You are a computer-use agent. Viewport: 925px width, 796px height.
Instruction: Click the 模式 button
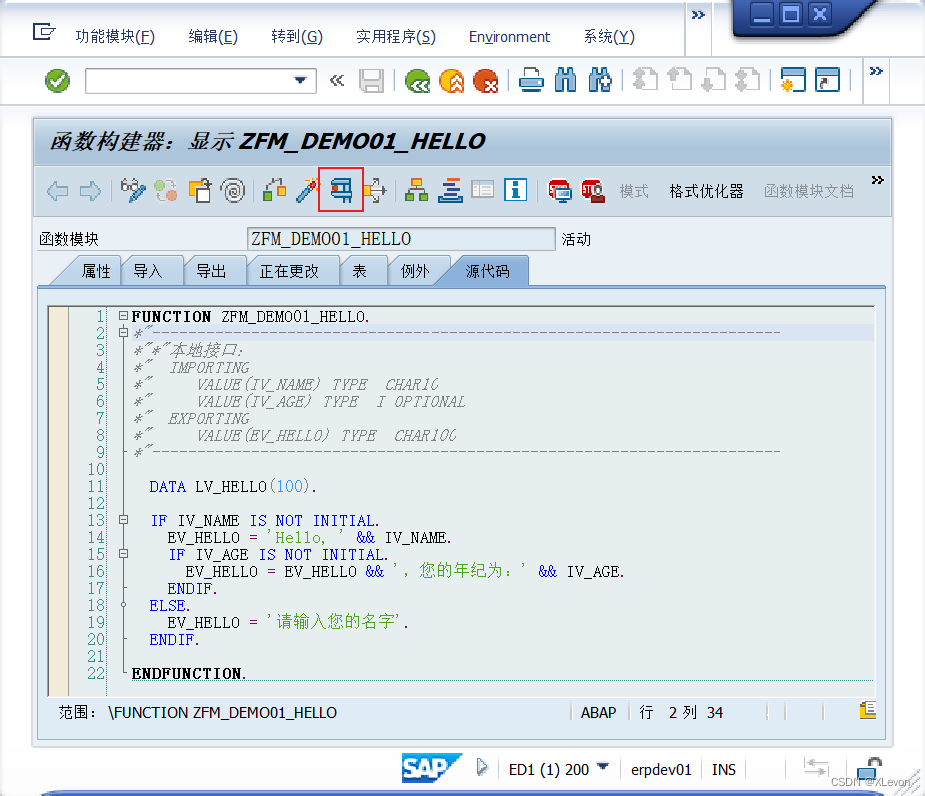click(634, 191)
